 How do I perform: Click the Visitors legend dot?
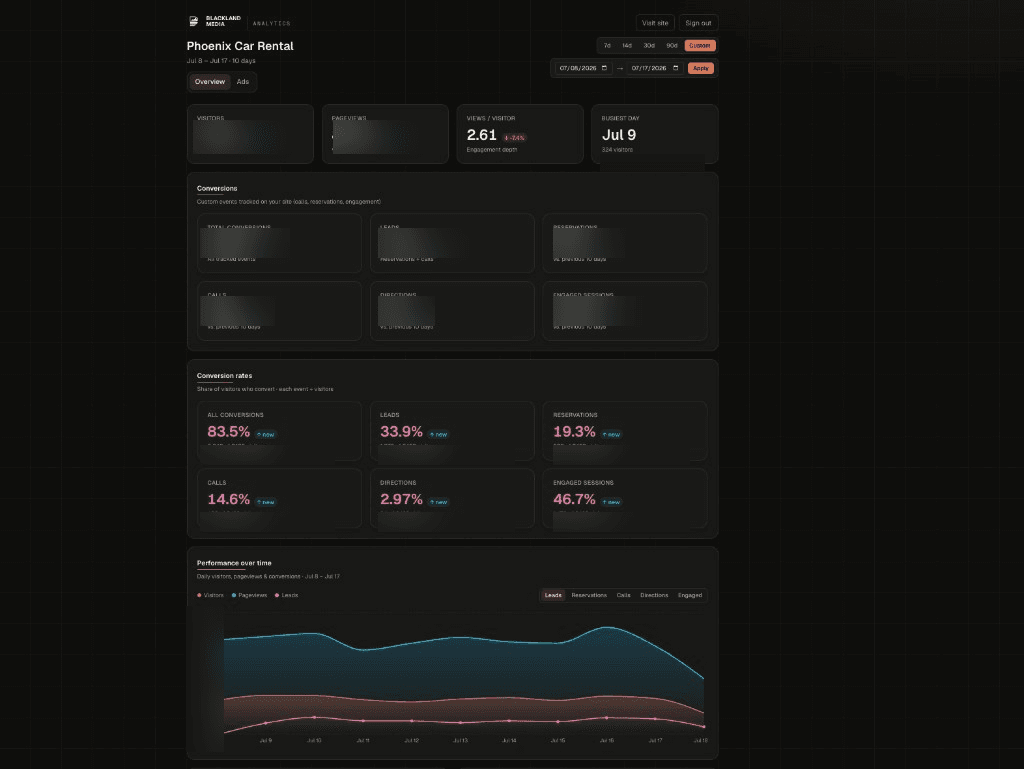point(199,595)
